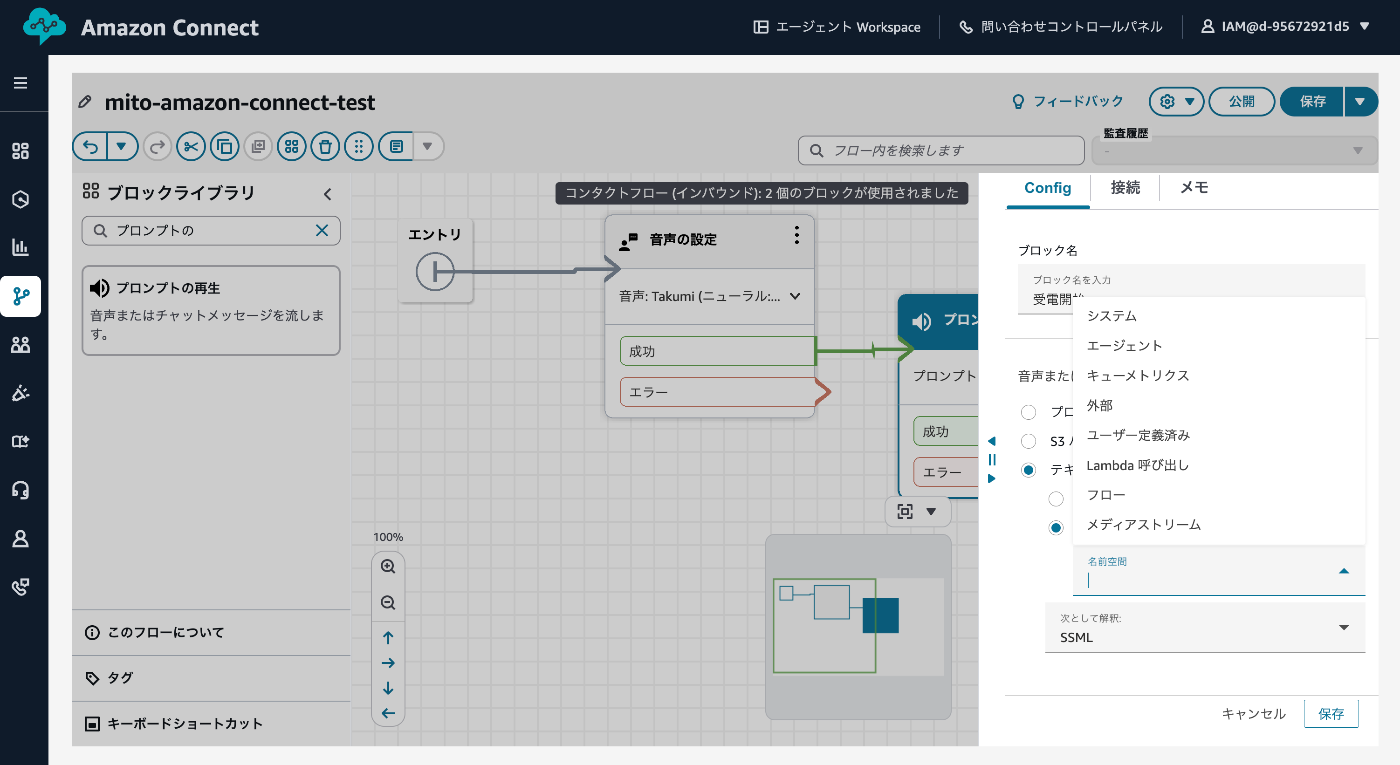Click the notes toolbar button
Screen dimensions: 1400x765
[x=396, y=147]
